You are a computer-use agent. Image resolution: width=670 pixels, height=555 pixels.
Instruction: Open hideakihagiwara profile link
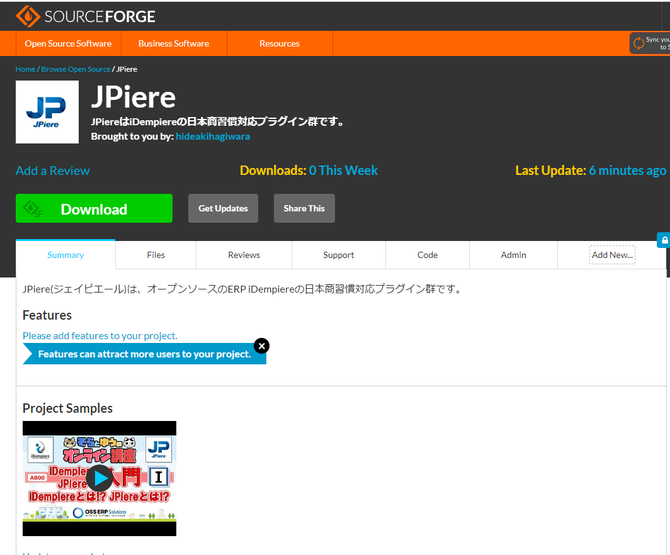[x=213, y=136]
